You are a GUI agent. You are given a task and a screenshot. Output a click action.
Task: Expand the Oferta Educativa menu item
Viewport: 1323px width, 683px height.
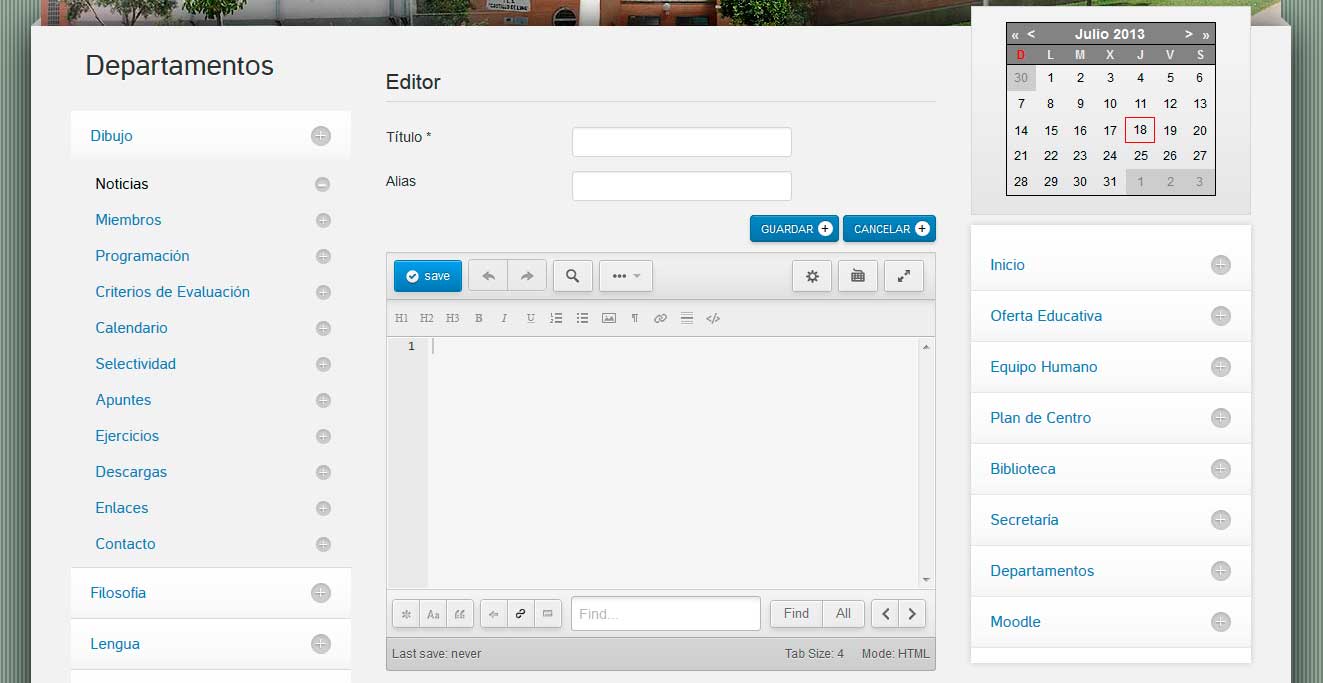[1220, 316]
